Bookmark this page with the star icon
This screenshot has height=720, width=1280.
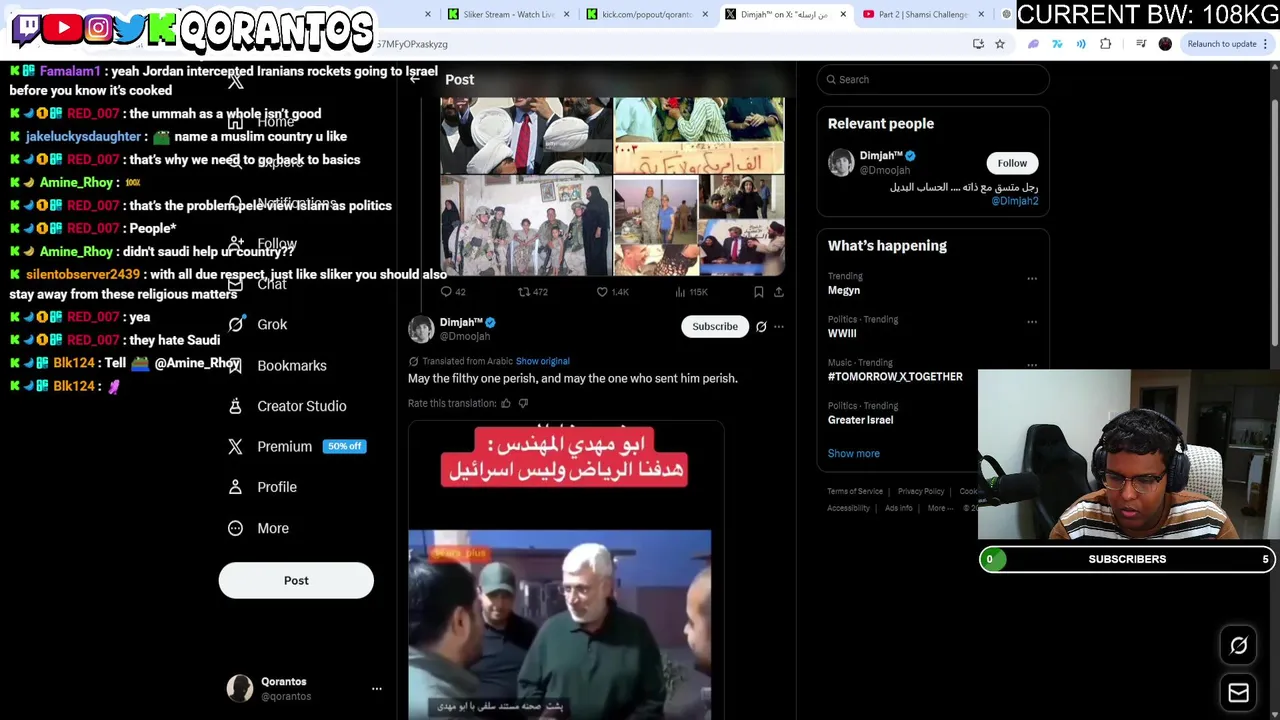pos(999,44)
